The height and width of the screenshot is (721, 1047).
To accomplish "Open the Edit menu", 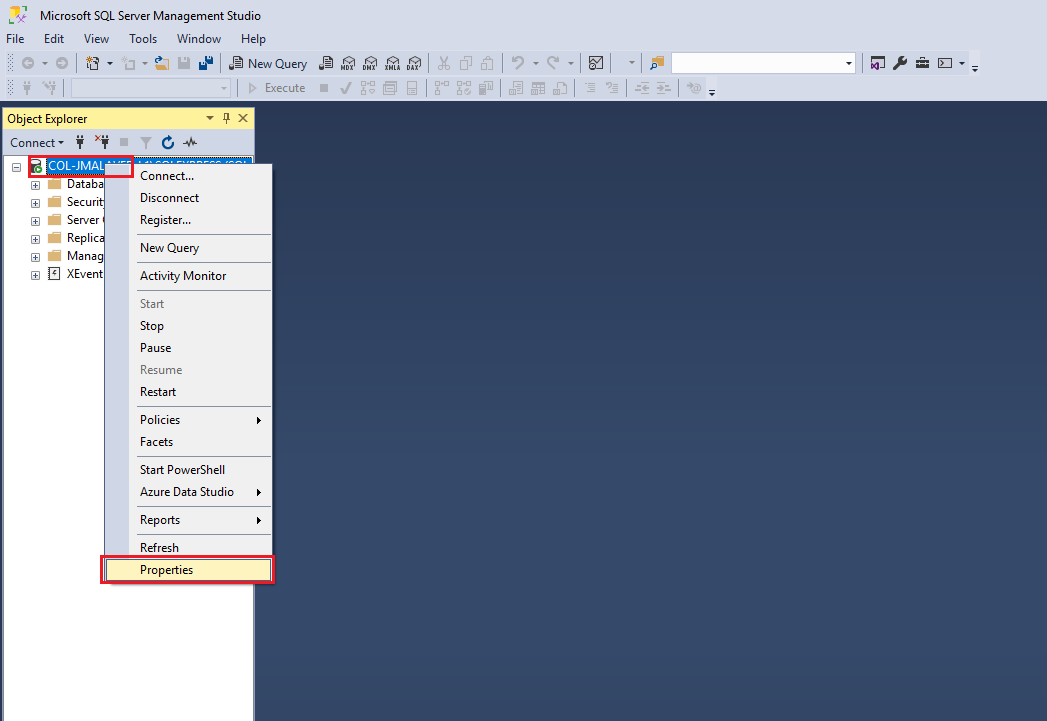I will tap(54, 39).
